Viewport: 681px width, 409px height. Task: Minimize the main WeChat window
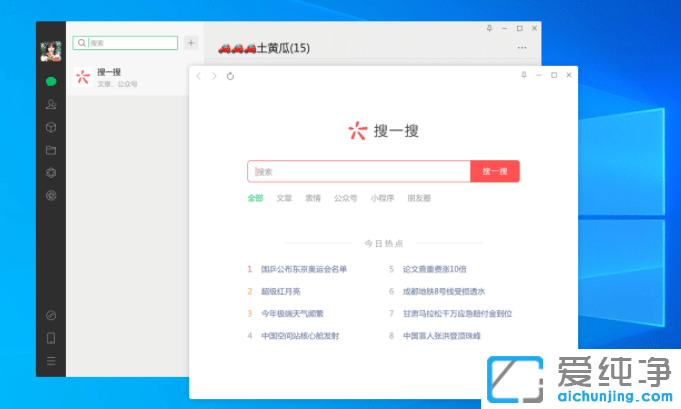coord(504,28)
